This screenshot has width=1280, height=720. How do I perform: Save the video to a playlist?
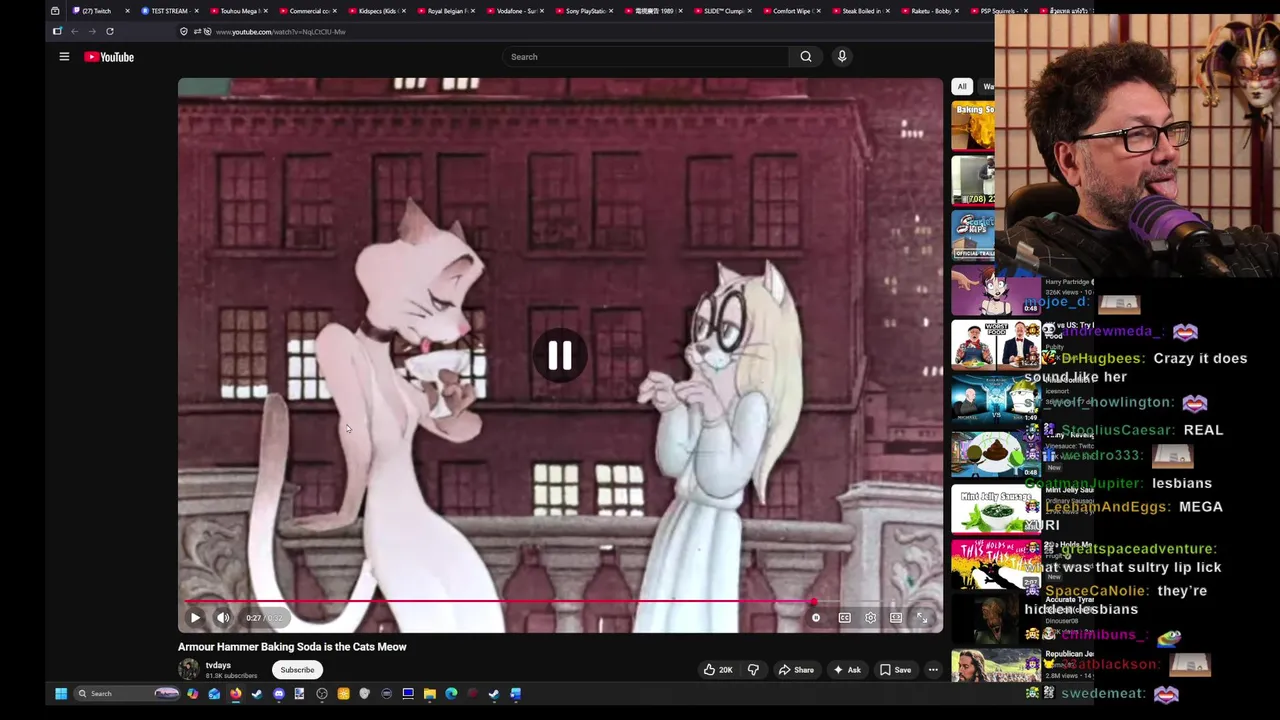pos(895,670)
